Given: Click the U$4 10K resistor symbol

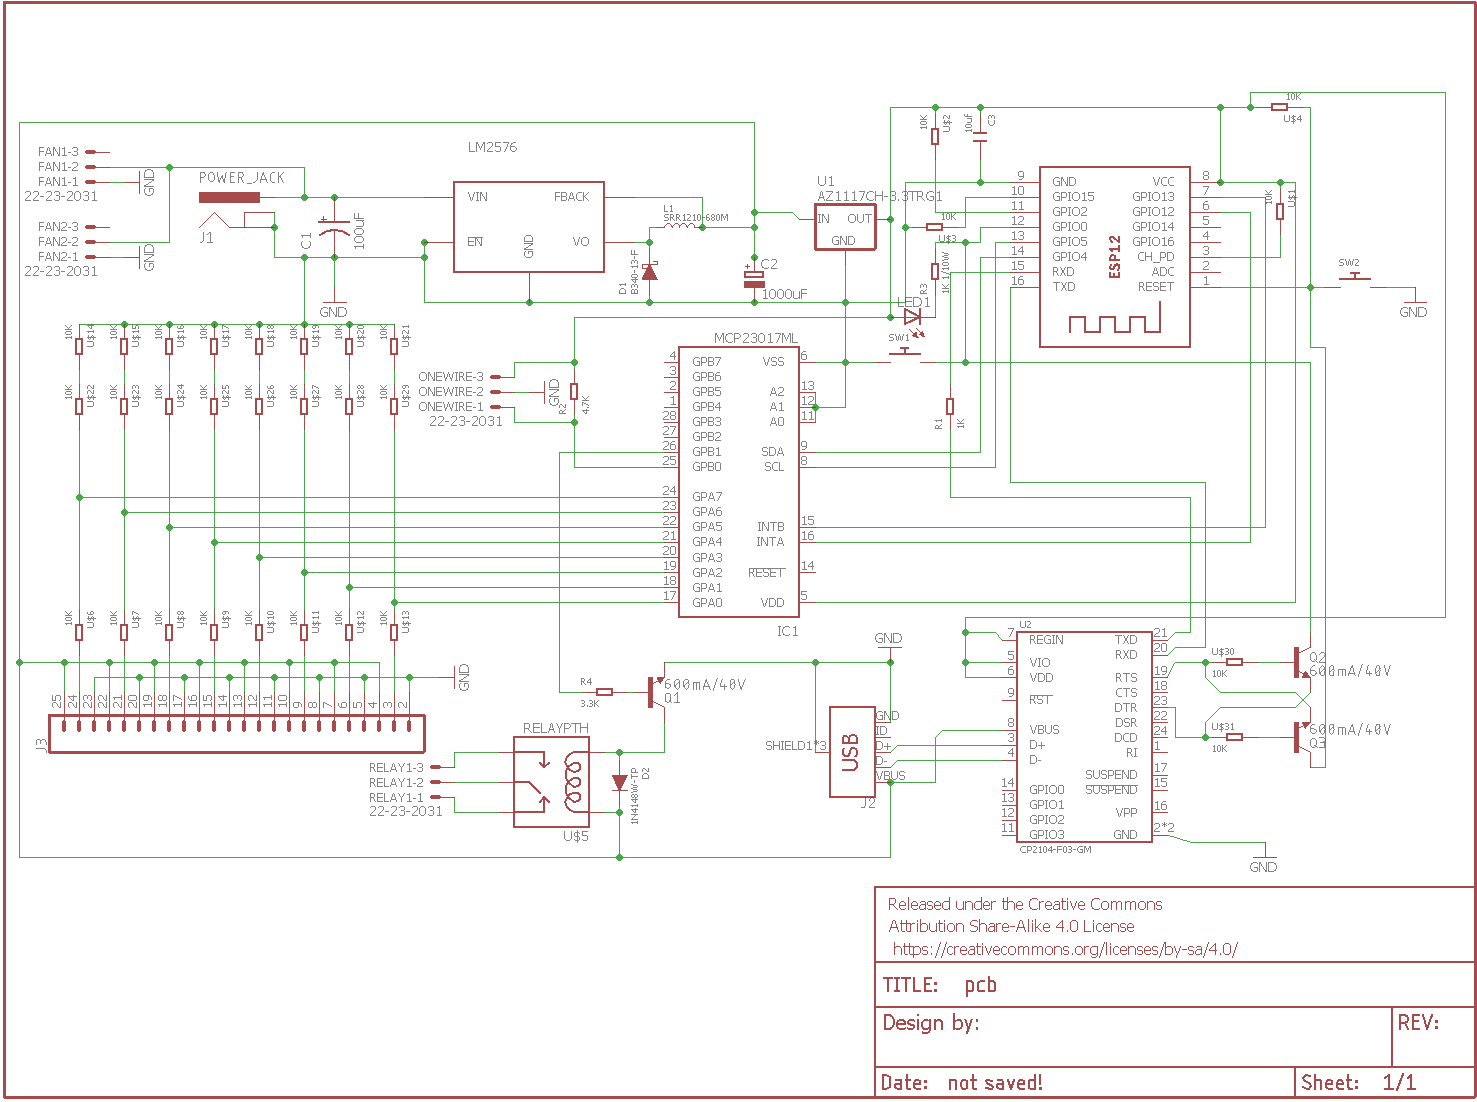Looking at the screenshot, I should pos(1280,107).
